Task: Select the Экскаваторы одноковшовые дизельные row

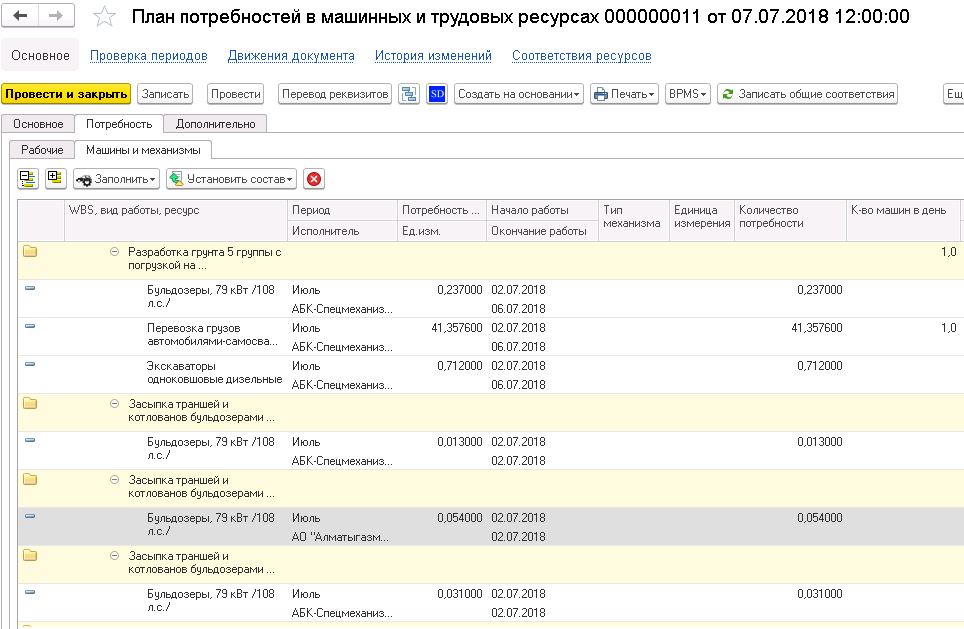Action: click(x=214, y=373)
